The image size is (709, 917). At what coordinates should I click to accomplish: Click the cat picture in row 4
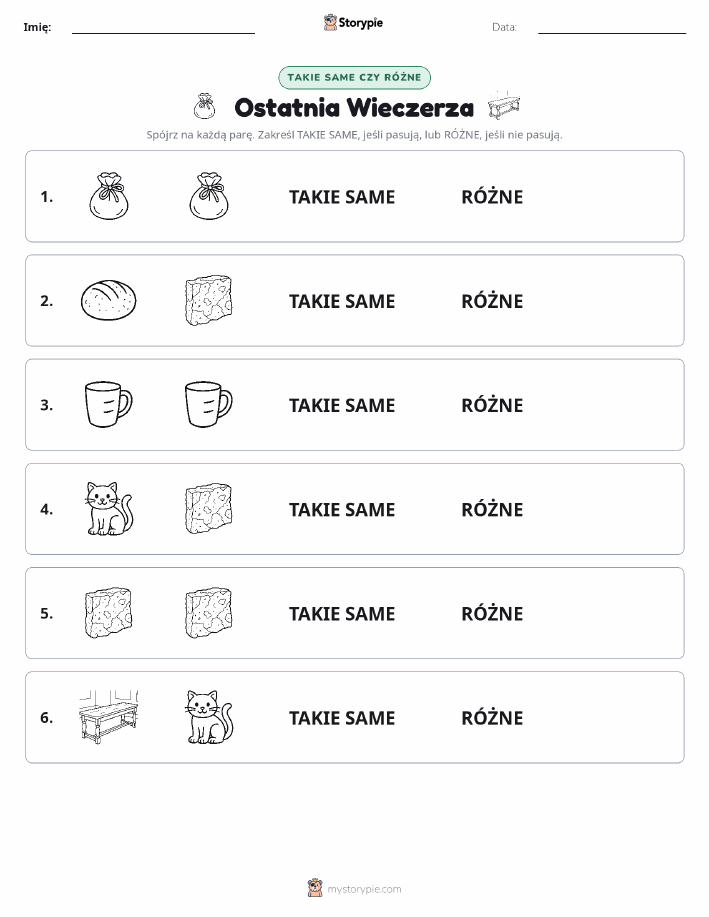point(109,508)
